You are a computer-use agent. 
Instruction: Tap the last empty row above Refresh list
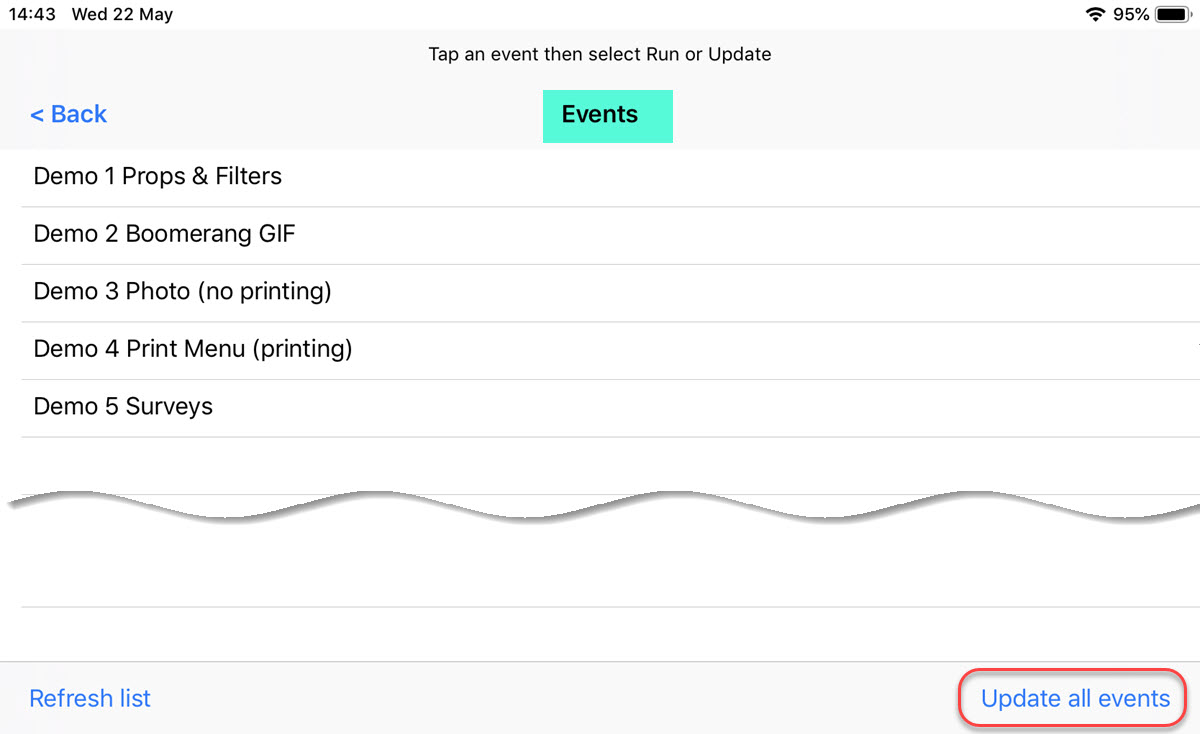pos(610,634)
